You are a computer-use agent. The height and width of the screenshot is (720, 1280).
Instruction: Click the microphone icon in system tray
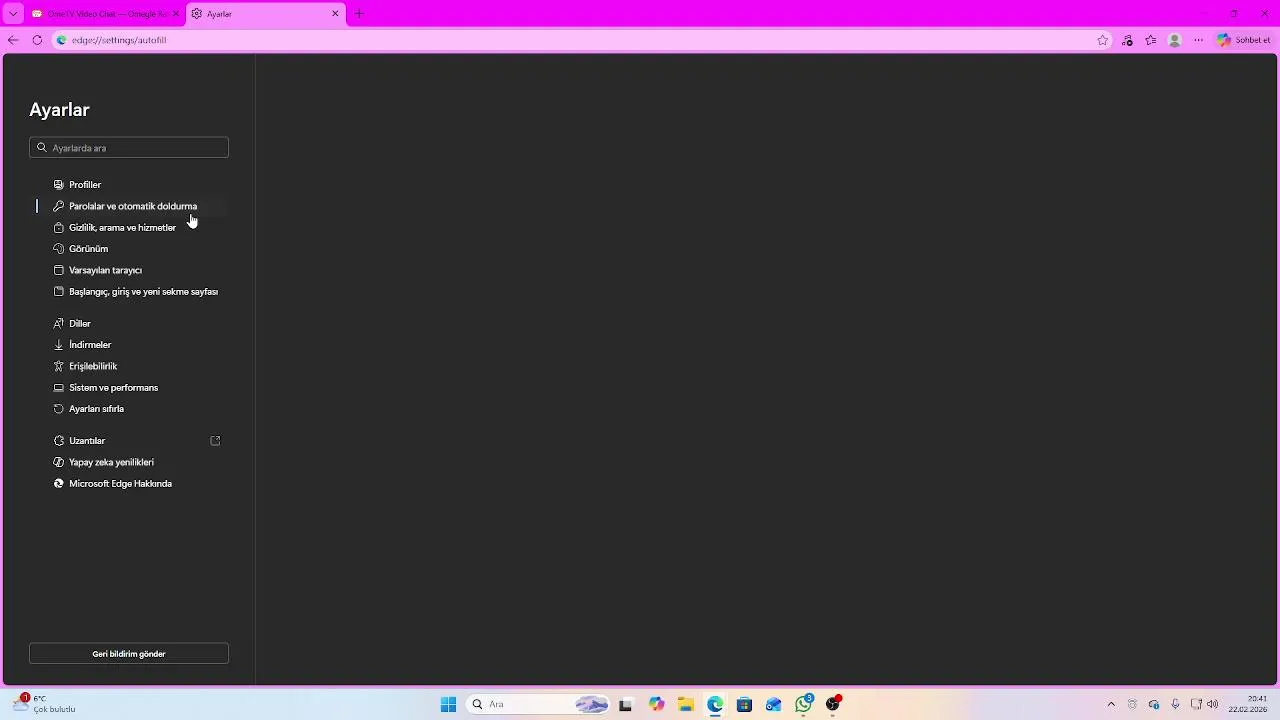[x=1175, y=705]
